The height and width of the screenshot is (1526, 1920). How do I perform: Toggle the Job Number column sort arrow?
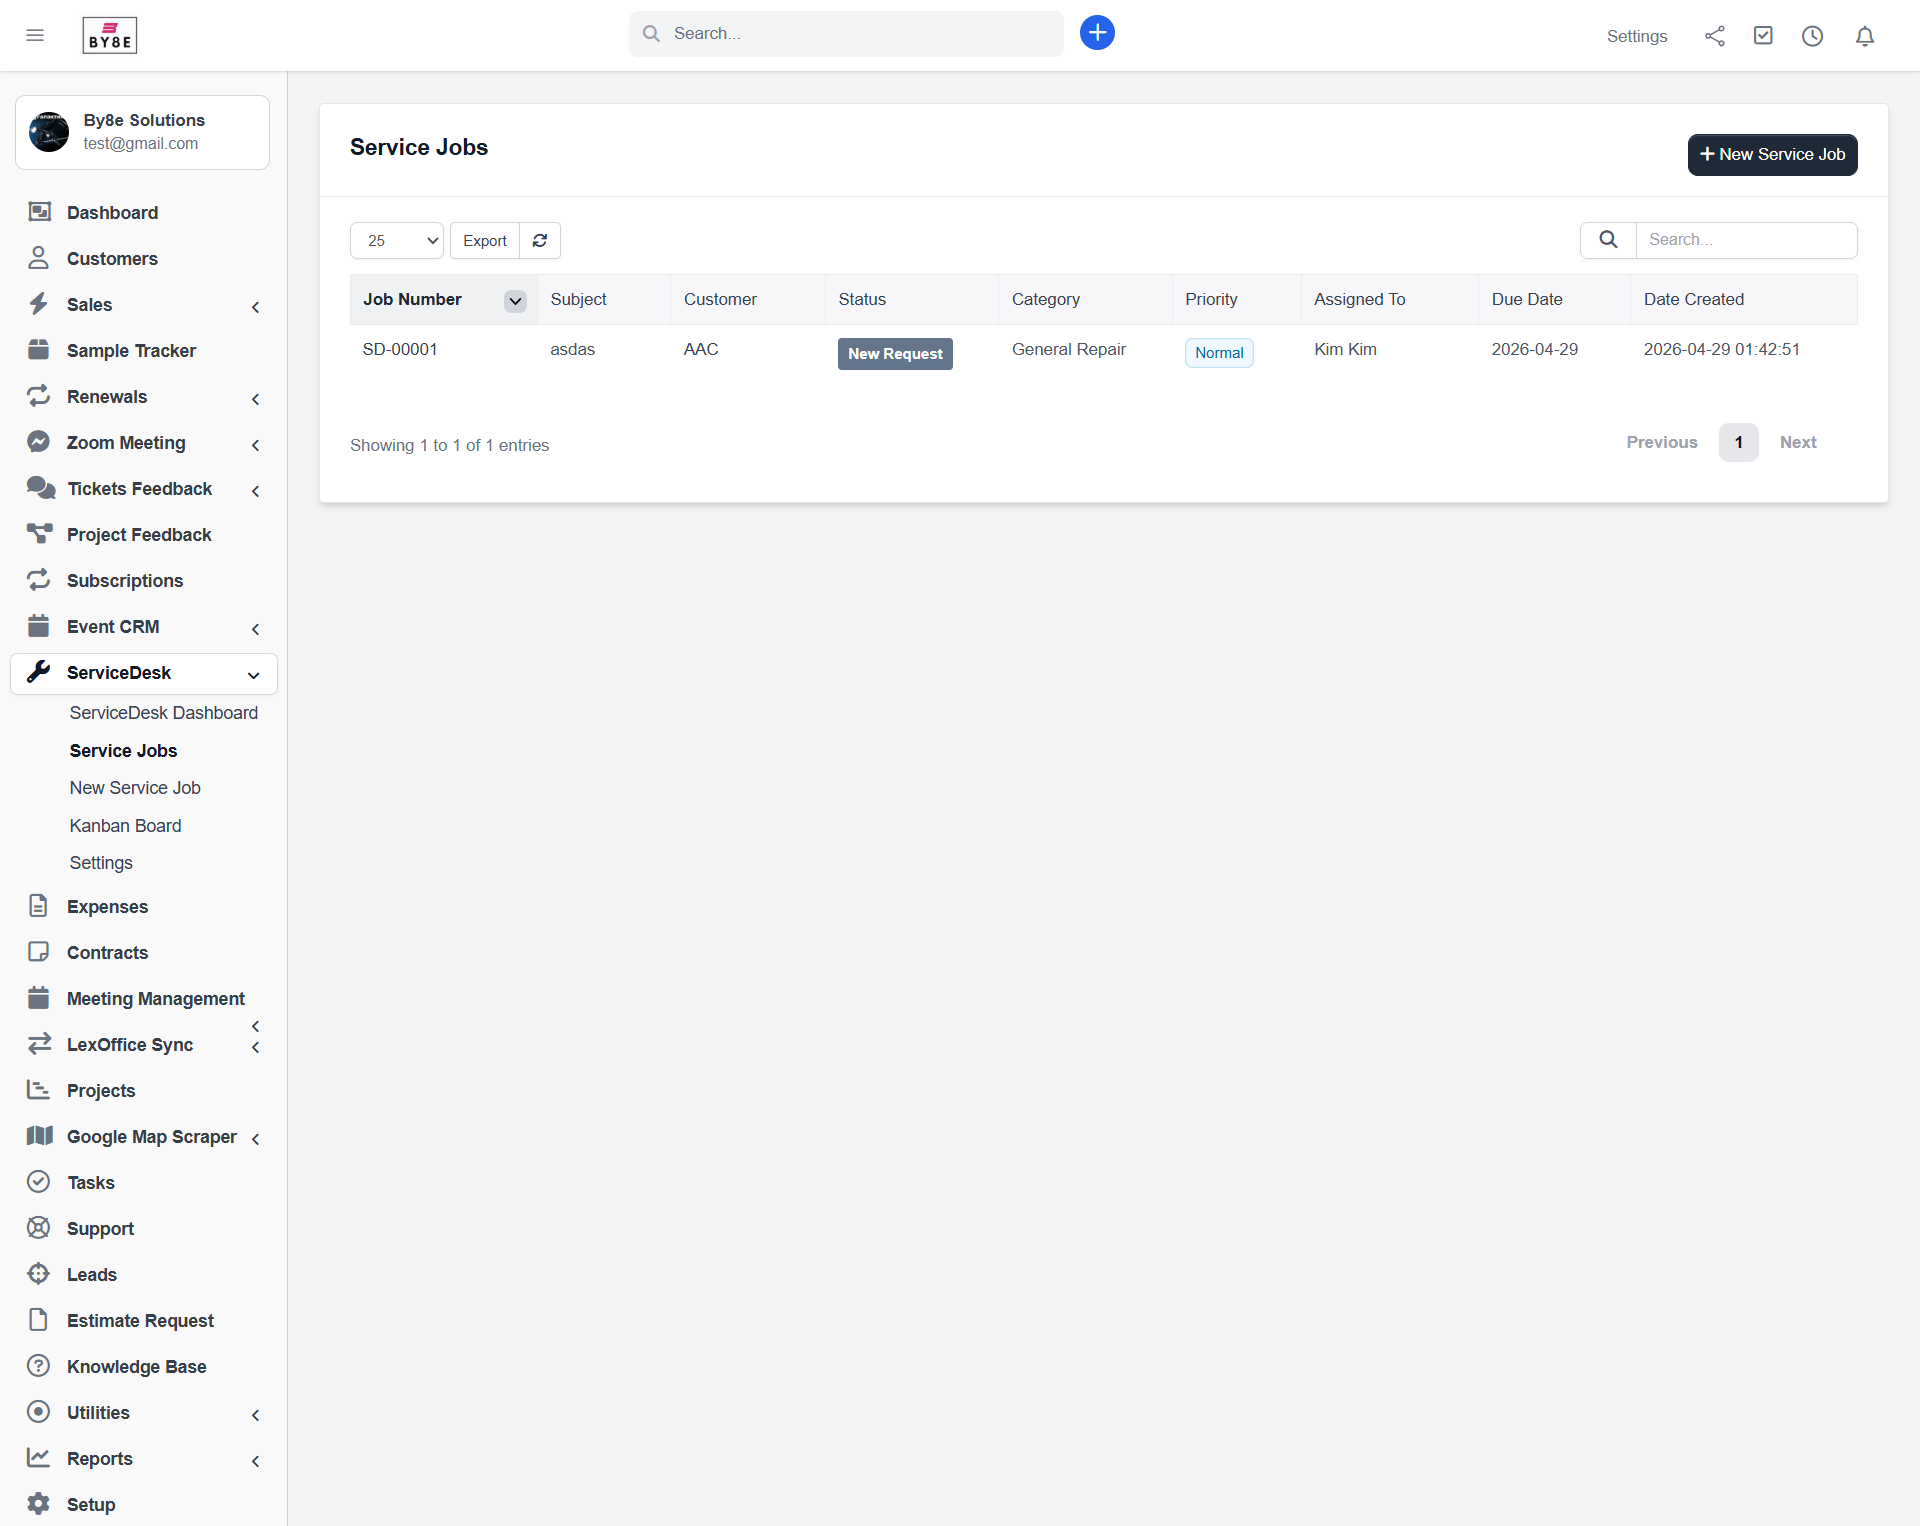(515, 301)
